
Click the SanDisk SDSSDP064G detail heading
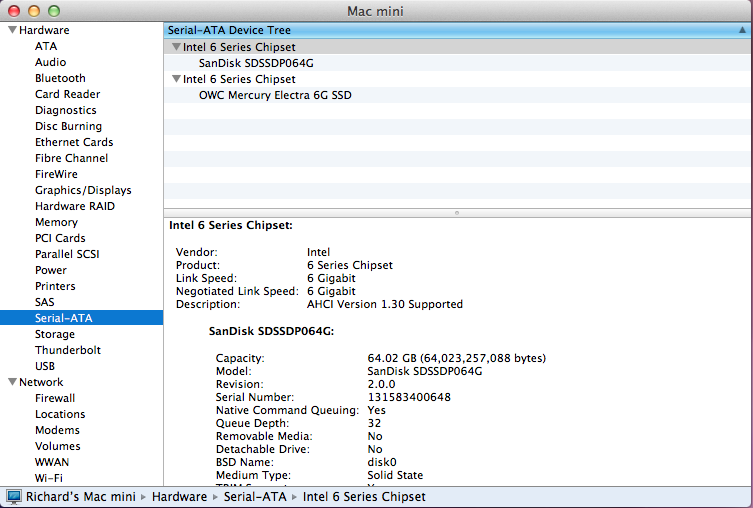click(271, 331)
